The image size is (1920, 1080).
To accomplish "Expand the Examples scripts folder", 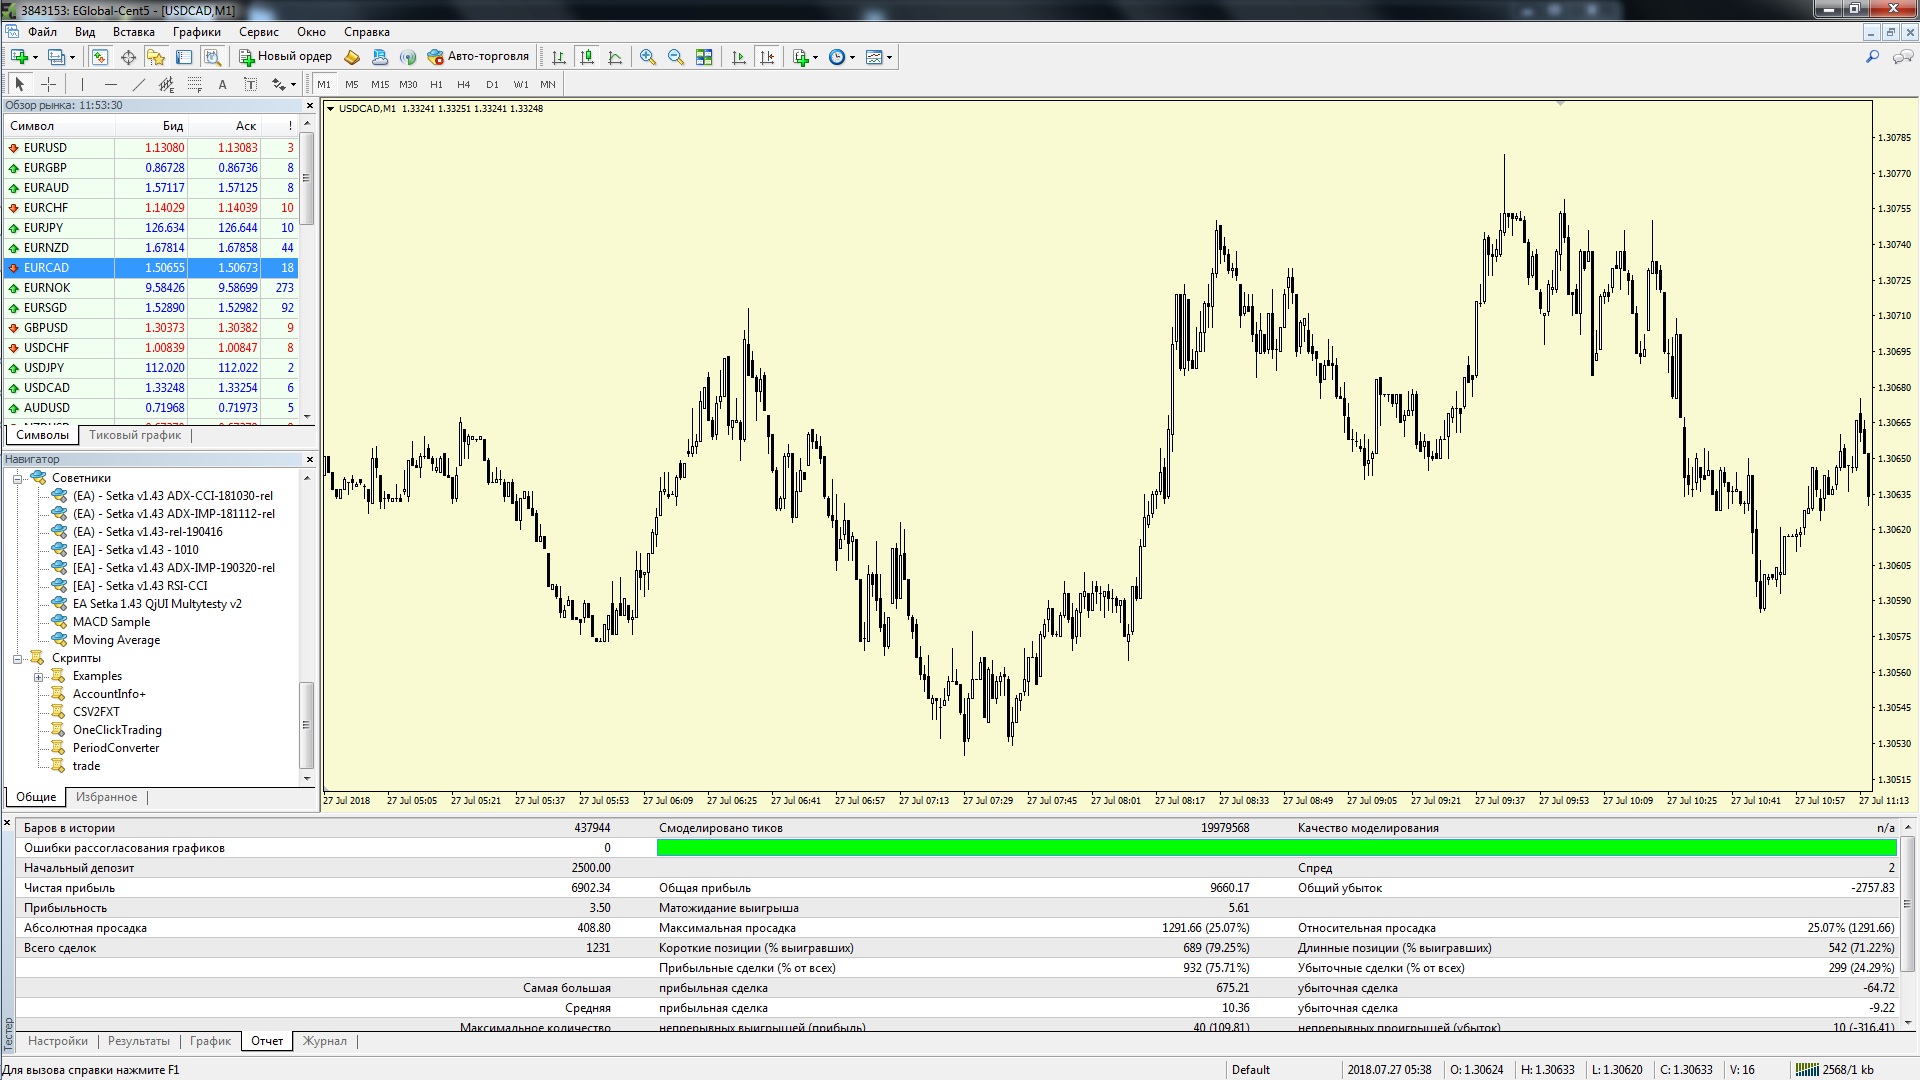I will pos(39,677).
